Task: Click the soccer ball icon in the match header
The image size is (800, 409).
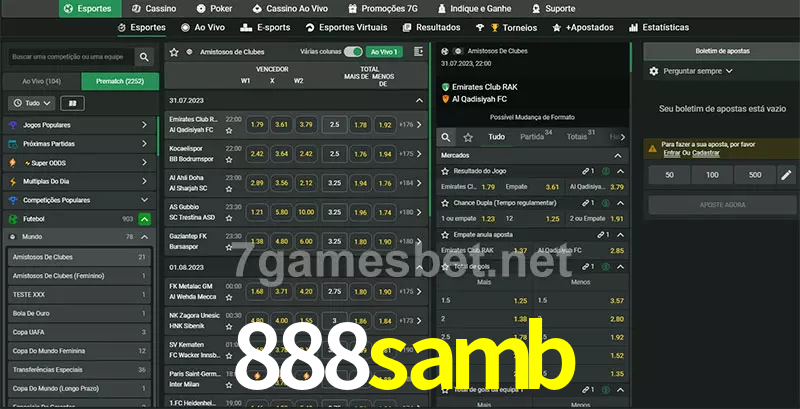Action: 445,52
